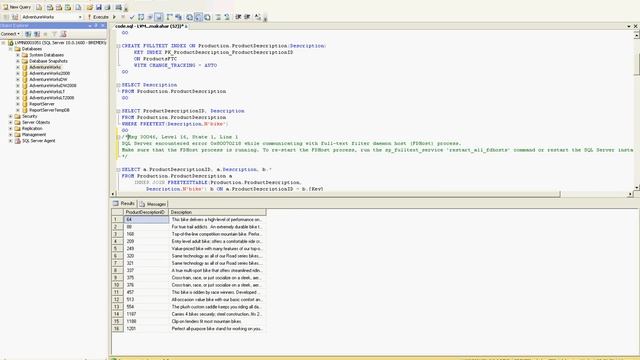Viewport: 640px width, 360px height.
Task: Click the Decrease Indent icon
Action: tap(238, 17)
